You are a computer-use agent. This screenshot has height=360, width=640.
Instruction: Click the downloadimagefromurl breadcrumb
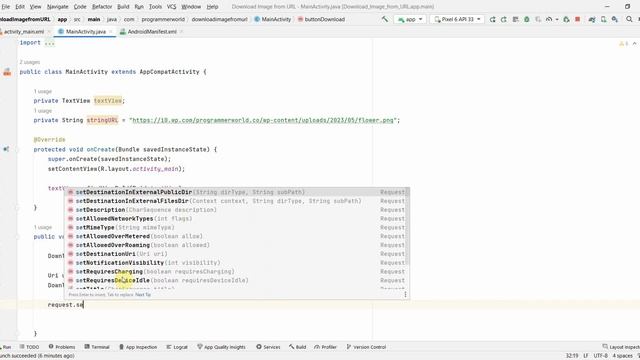[x=219, y=19]
